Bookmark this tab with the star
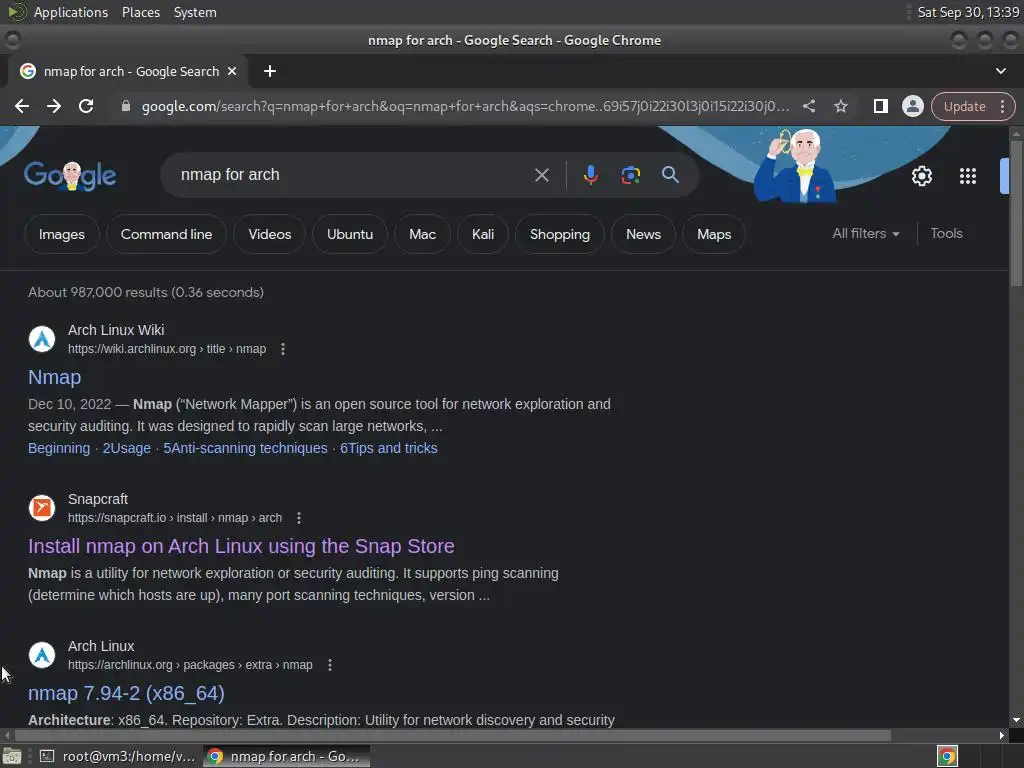 click(x=840, y=106)
